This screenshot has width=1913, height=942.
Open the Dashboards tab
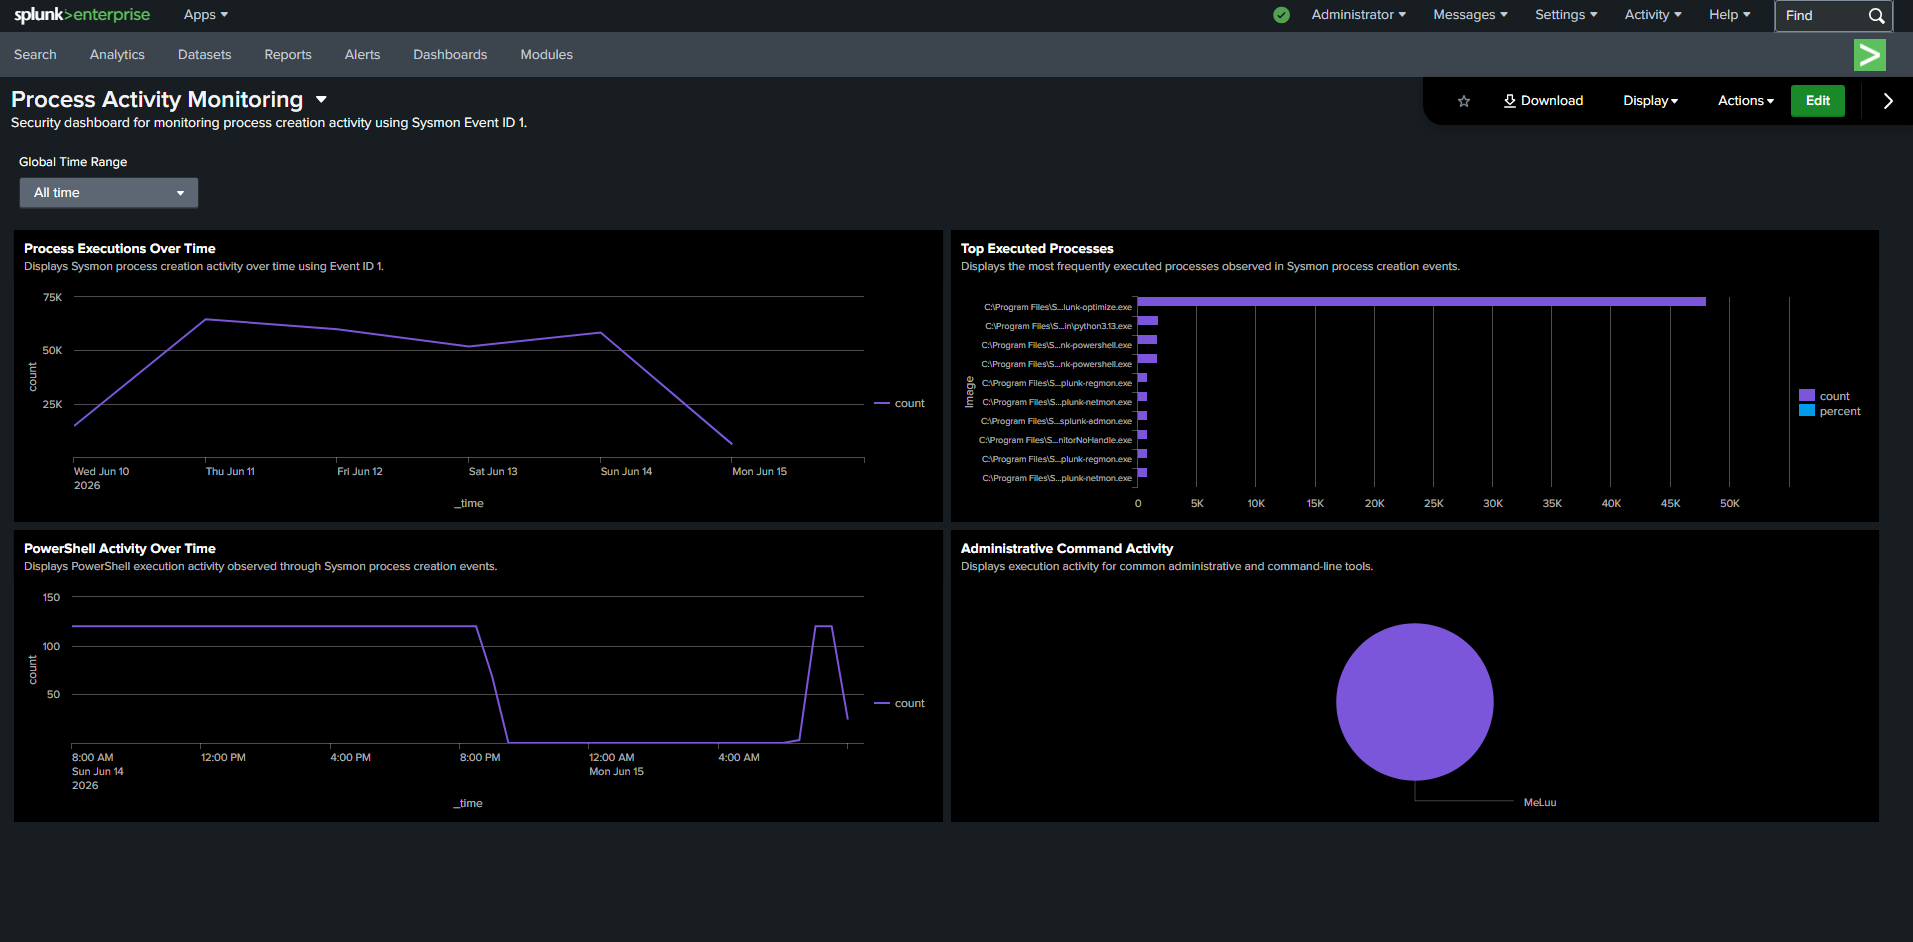coord(450,55)
